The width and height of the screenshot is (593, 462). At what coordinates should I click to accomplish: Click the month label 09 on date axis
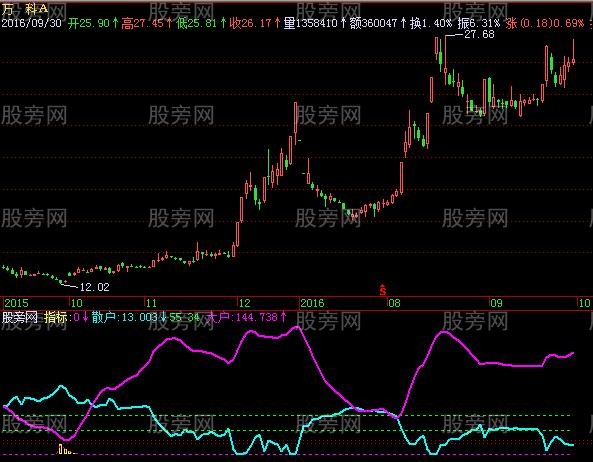[x=496, y=303]
